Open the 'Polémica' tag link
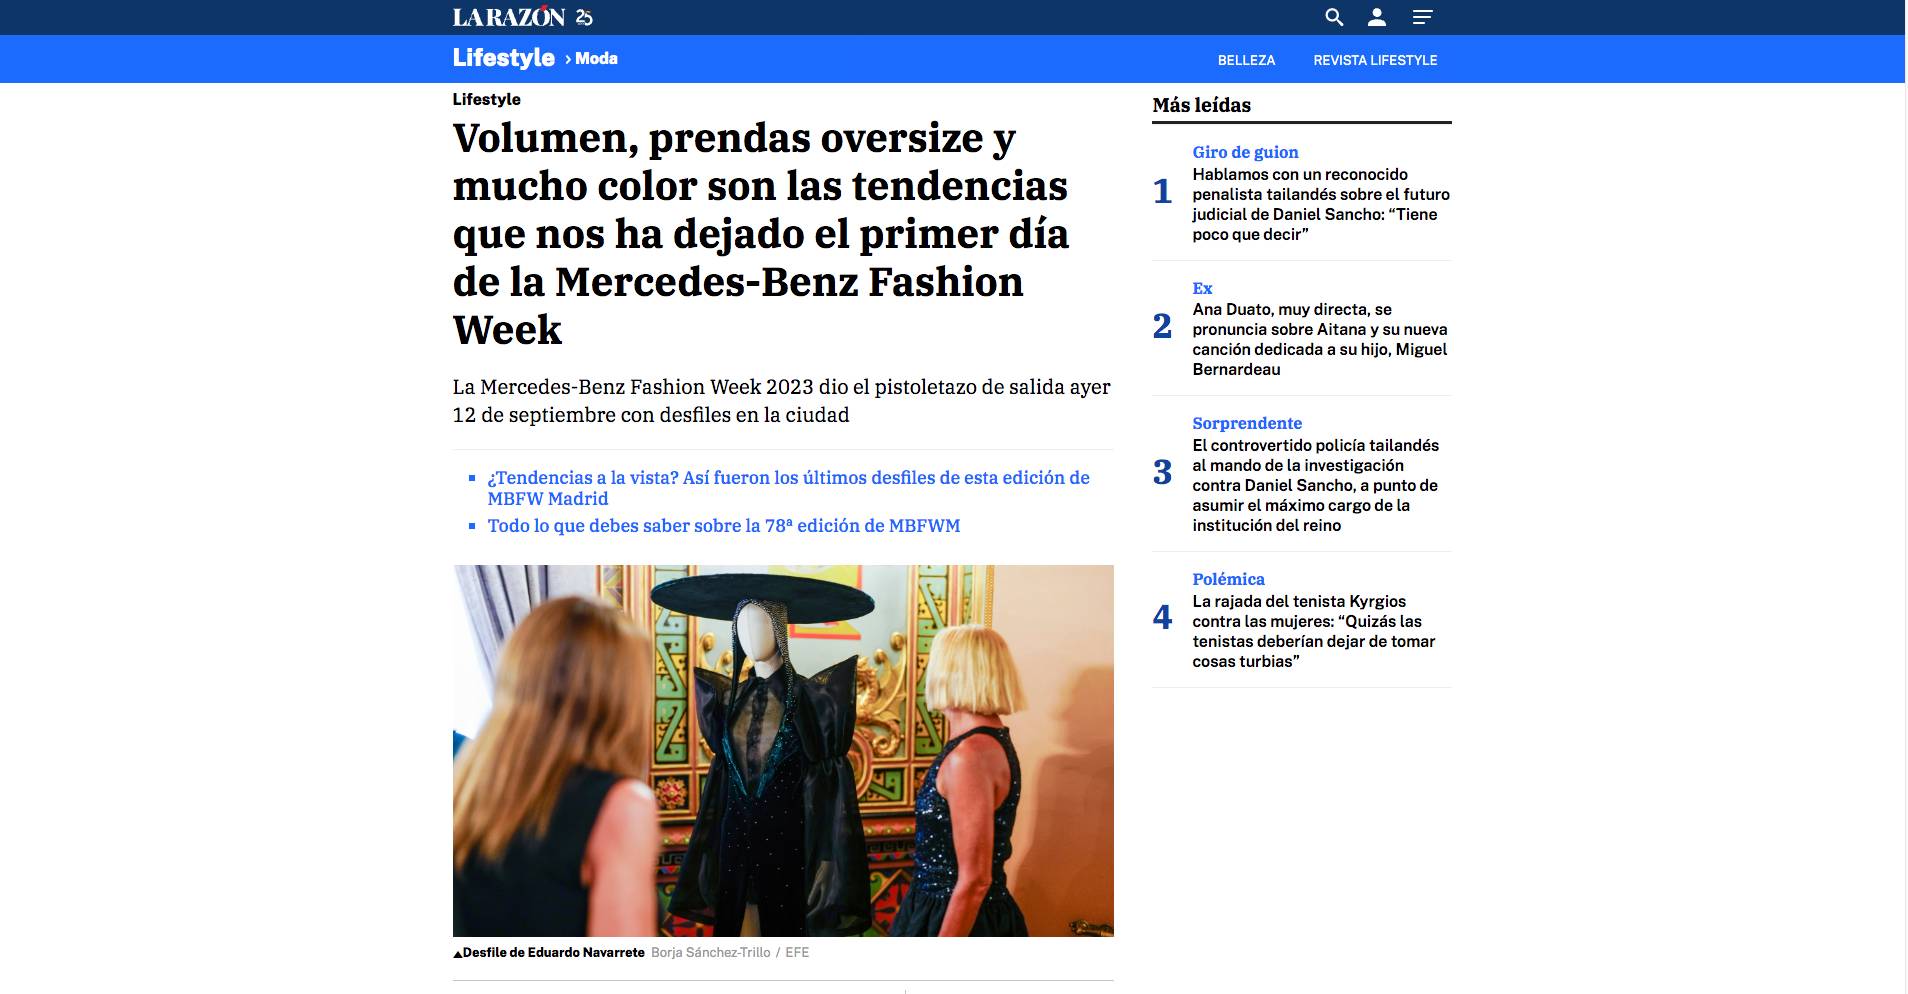Screen dimensions: 1908x994 [1228, 579]
